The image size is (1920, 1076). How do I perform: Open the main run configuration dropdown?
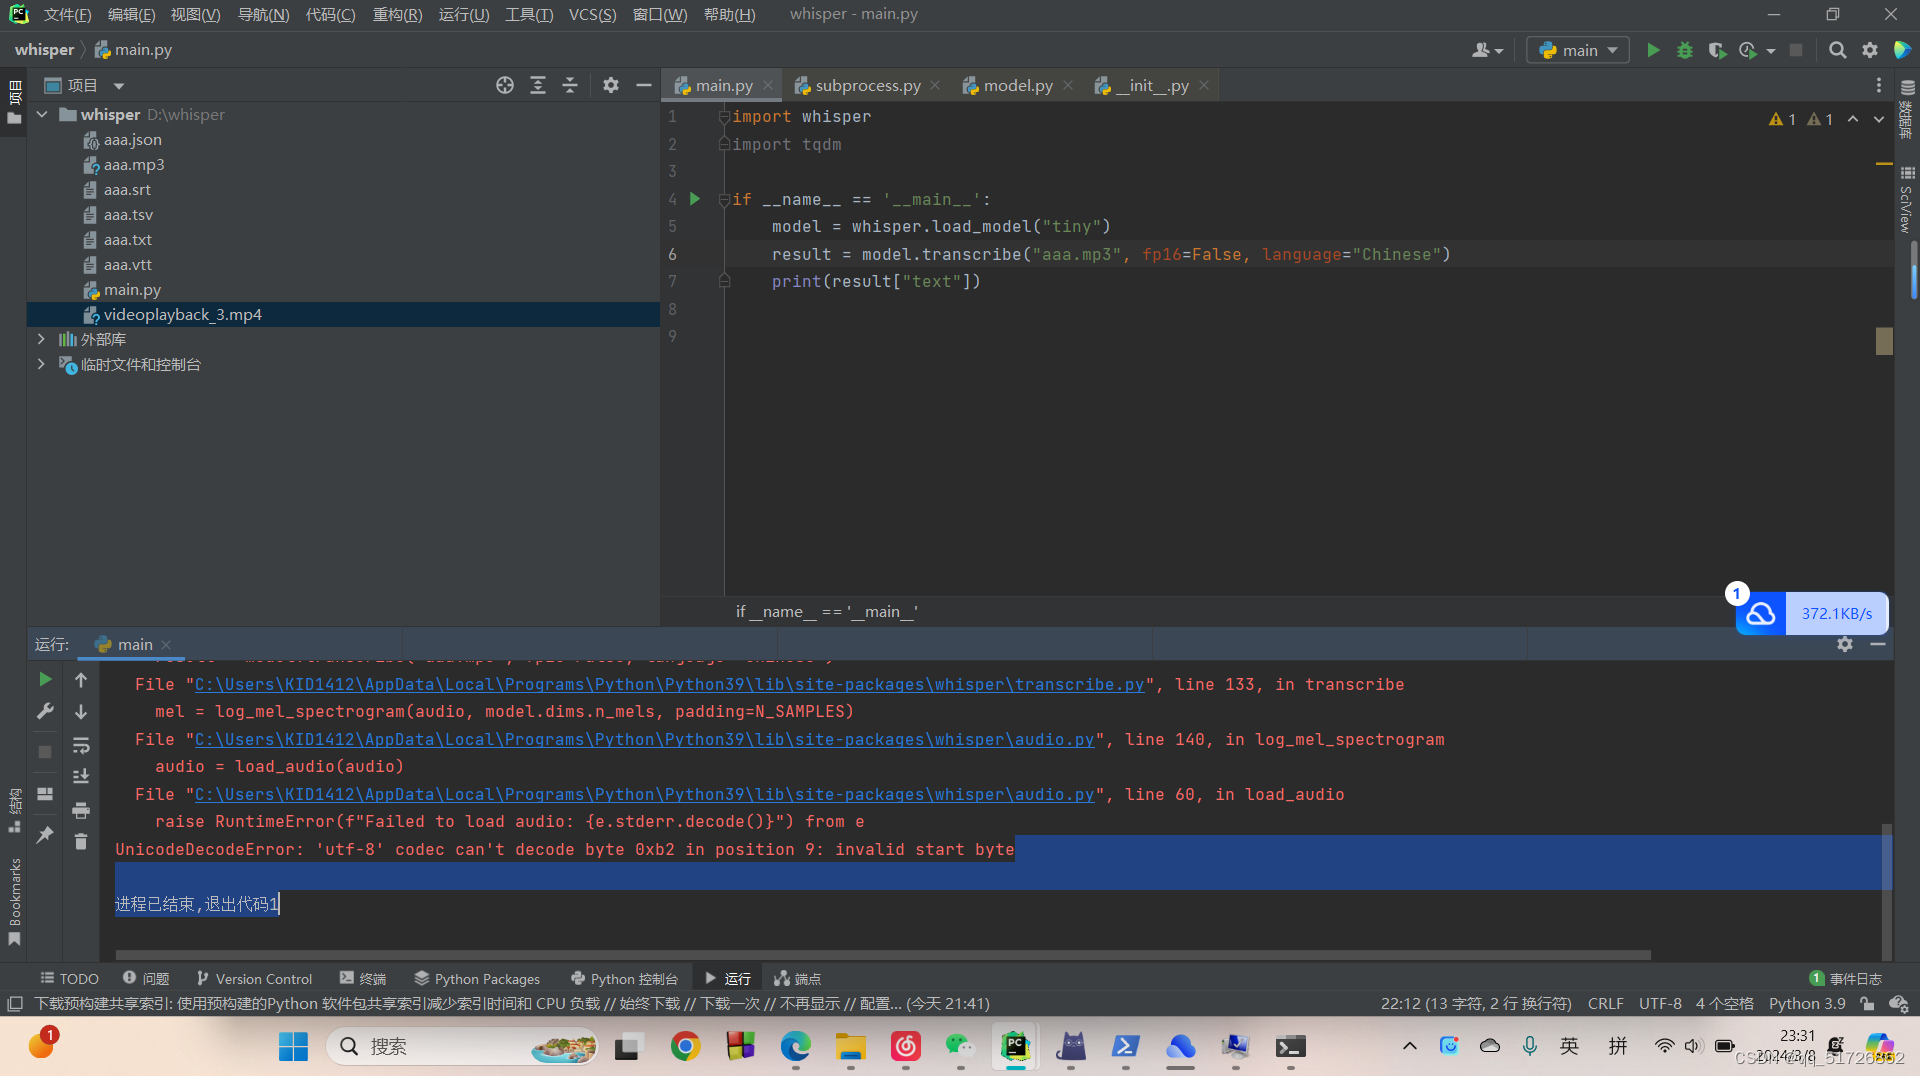coord(1577,50)
